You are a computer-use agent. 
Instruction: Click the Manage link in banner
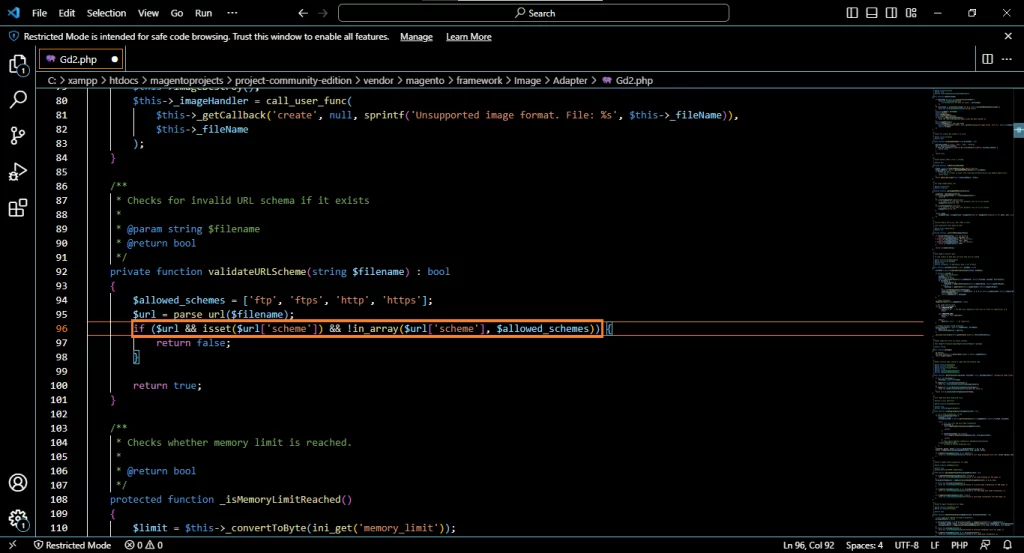tap(416, 37)
